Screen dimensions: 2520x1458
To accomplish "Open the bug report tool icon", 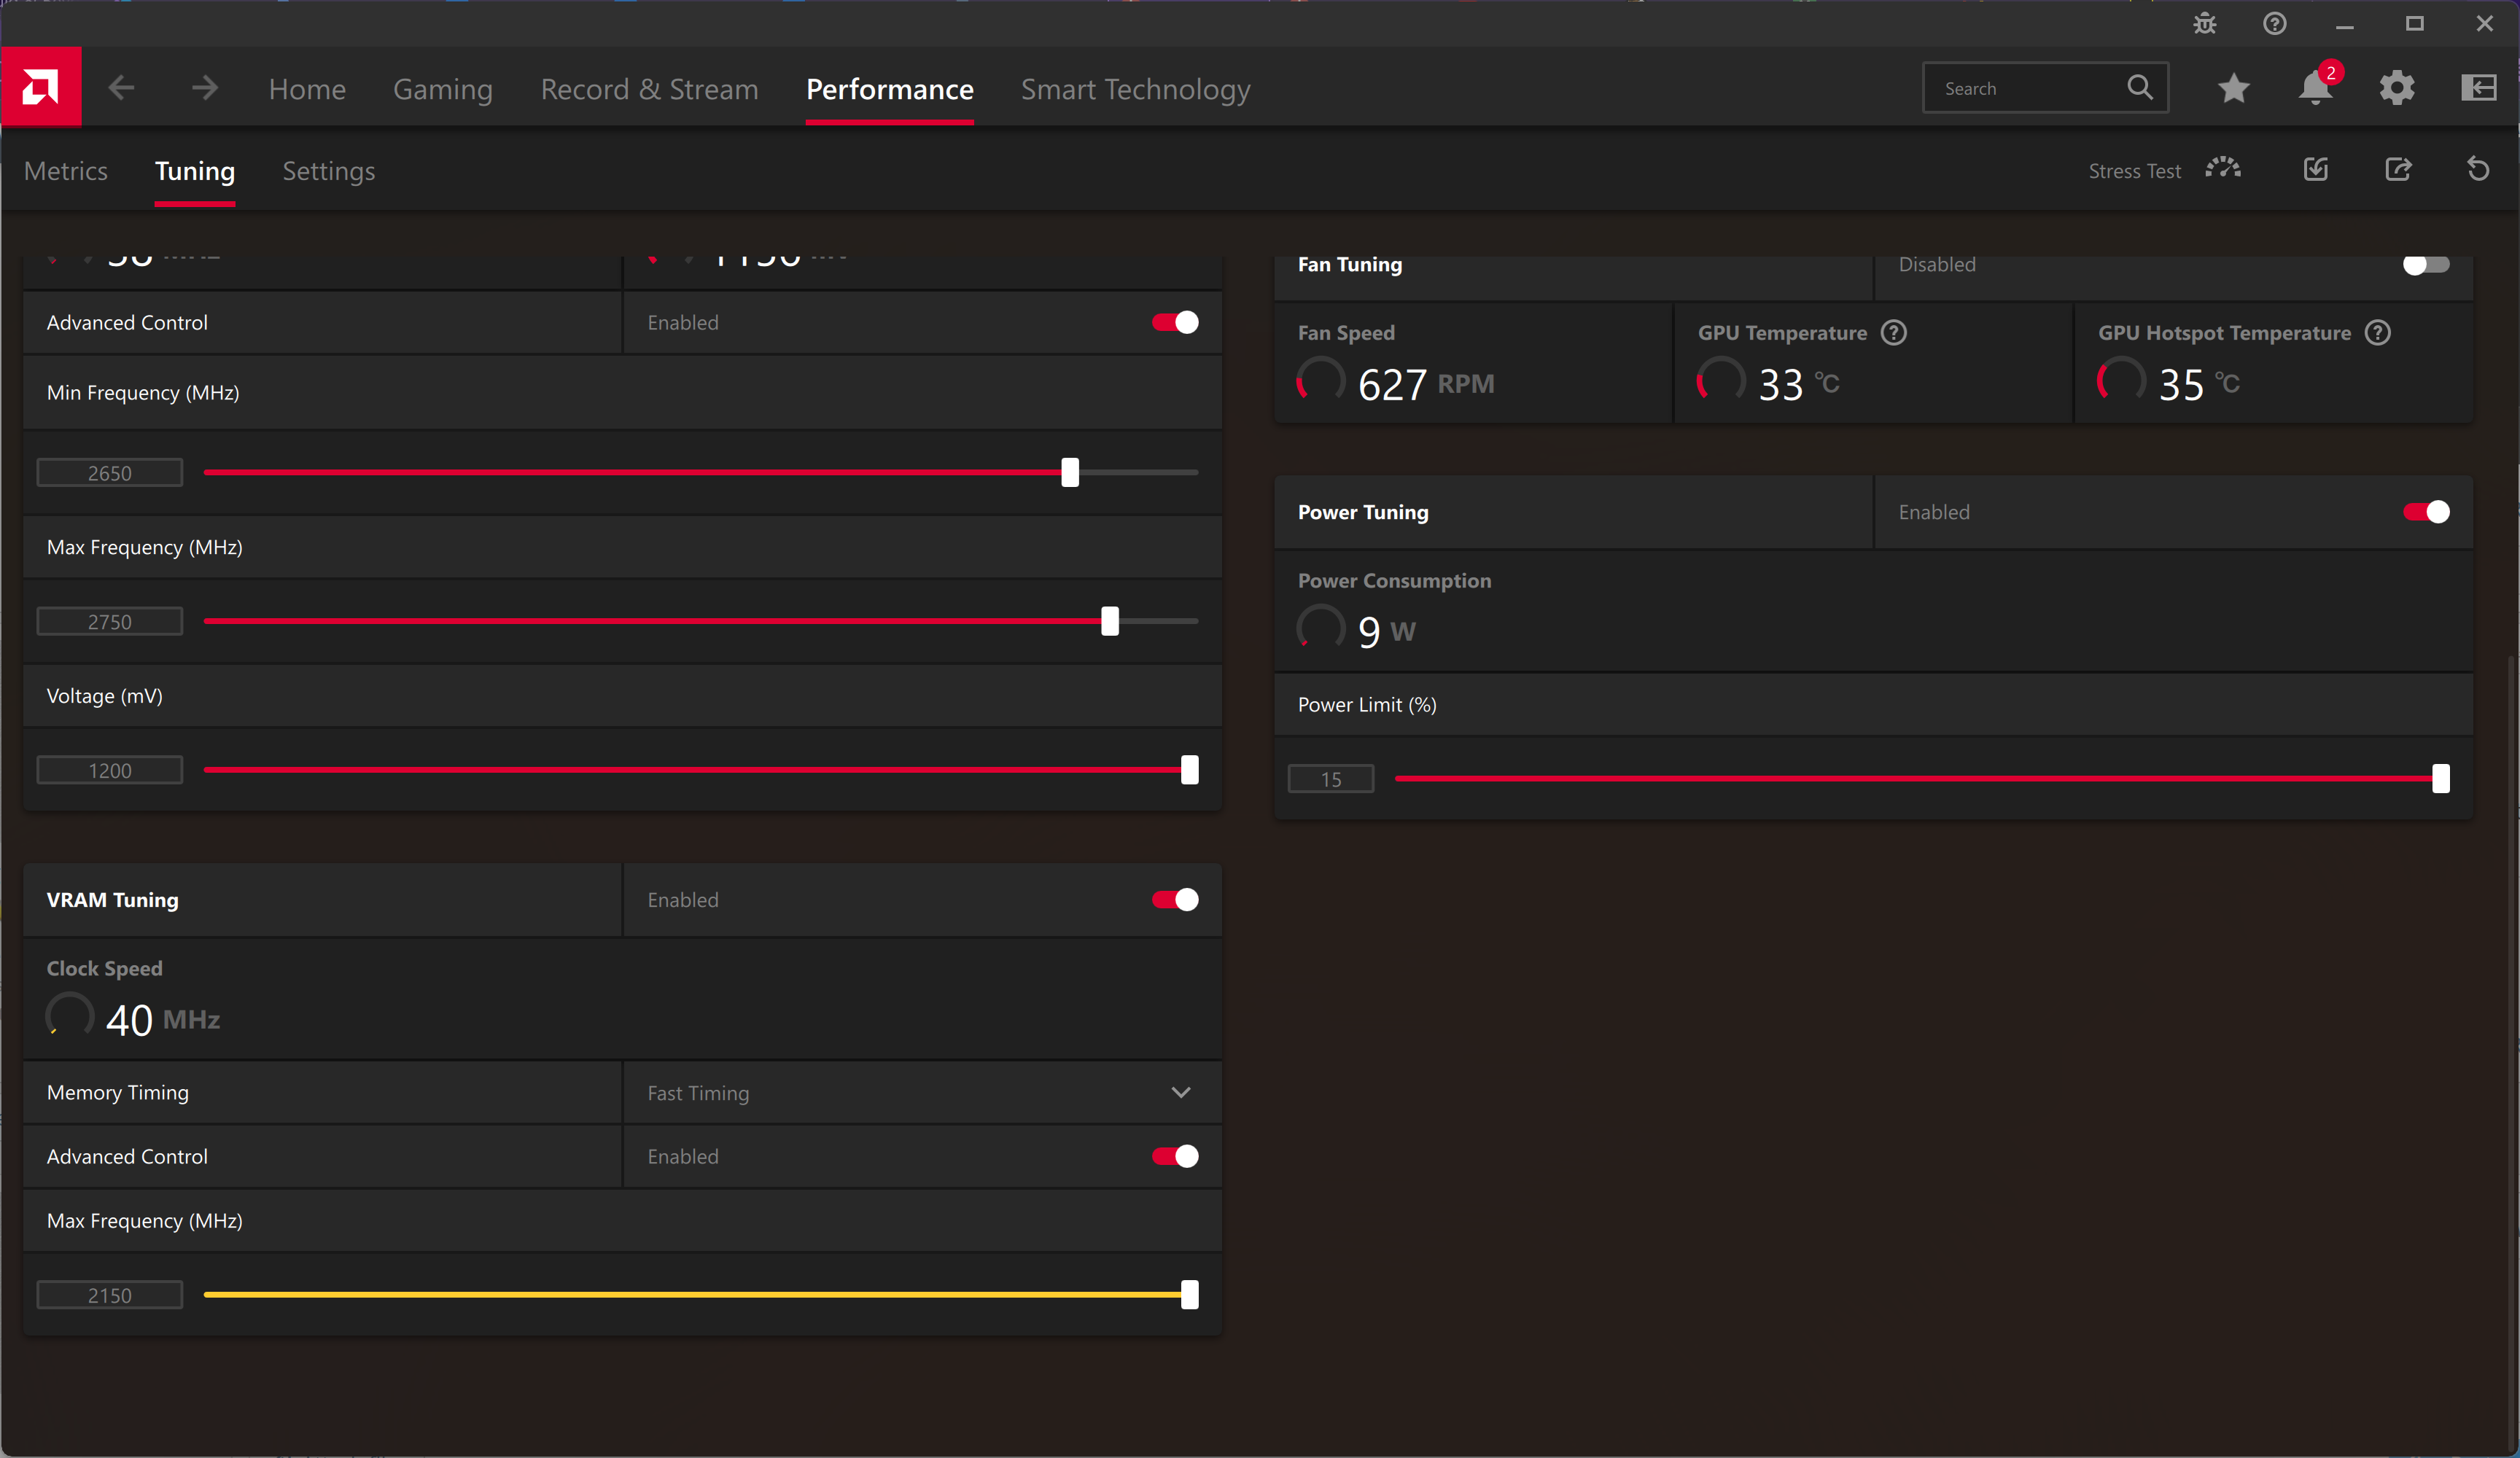I will tap(2204, 24).
